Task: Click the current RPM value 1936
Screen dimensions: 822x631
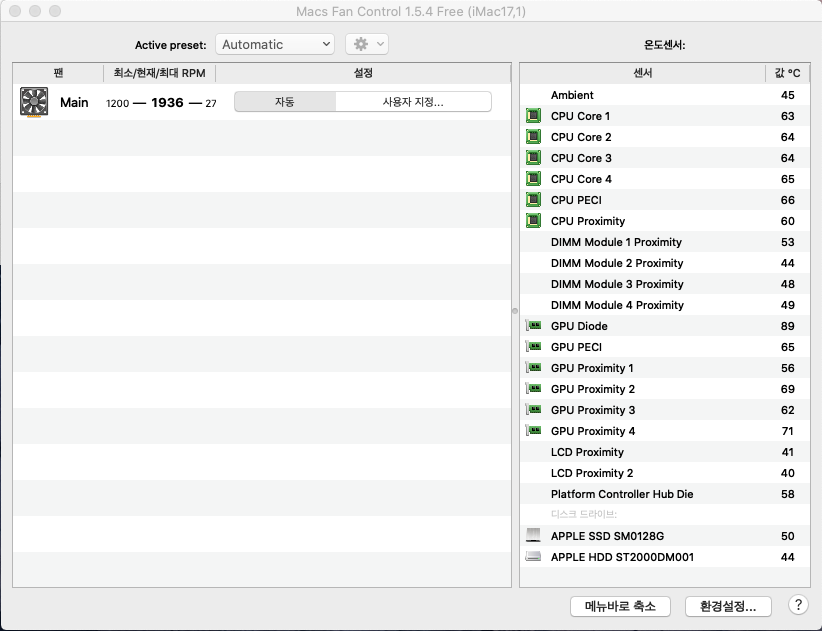Action: (167, 102)
